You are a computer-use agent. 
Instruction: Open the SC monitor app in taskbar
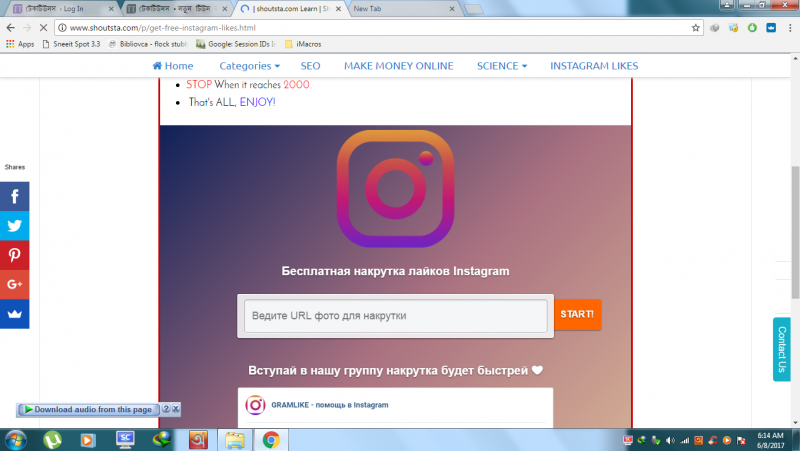click(125, 440)
